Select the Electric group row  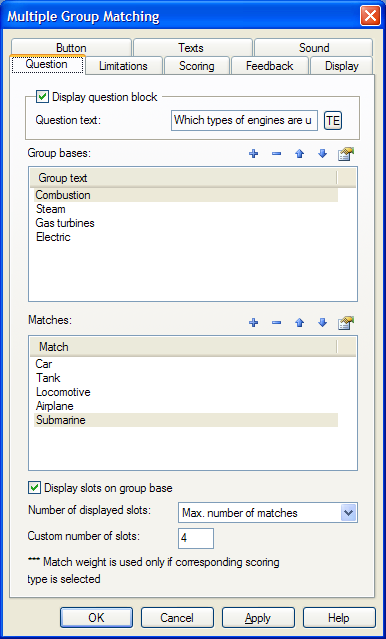pyautogui.click(x=186, y=237)
